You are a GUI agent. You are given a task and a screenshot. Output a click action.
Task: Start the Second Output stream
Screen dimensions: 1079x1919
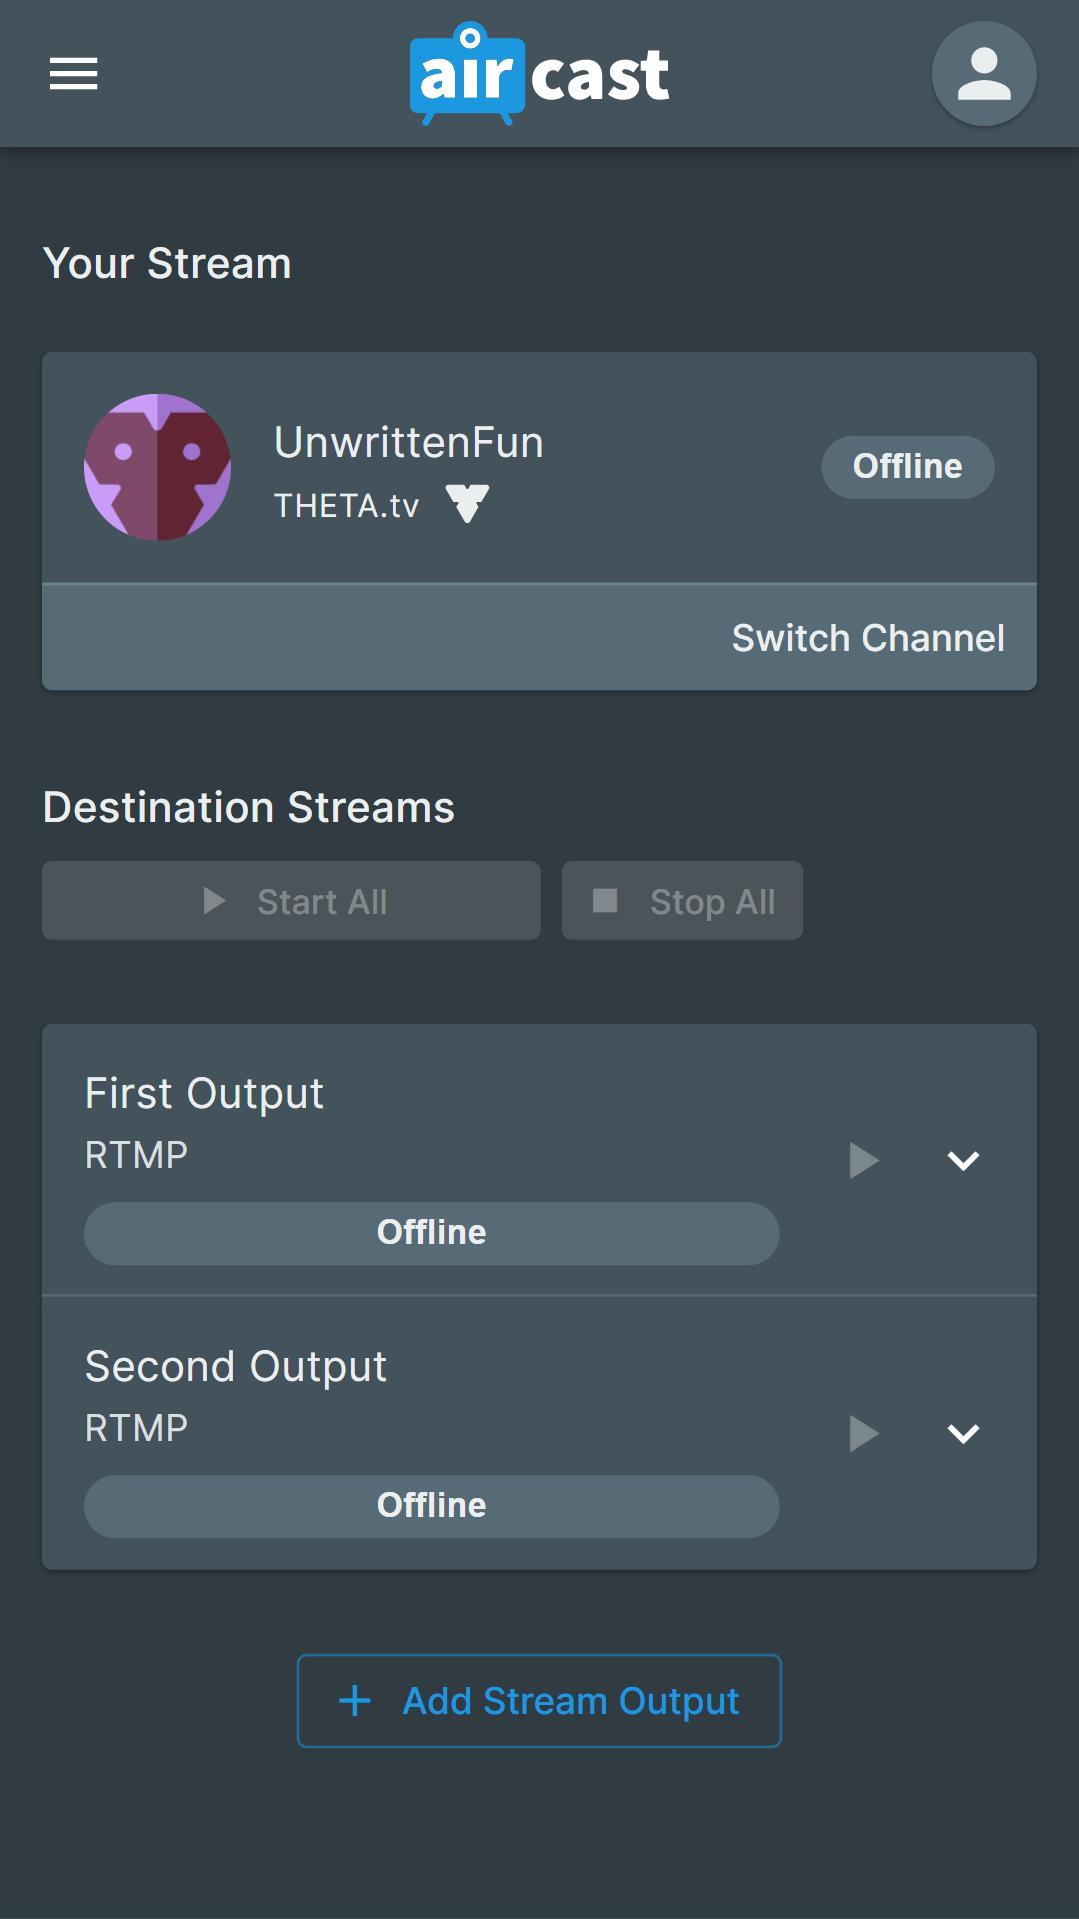click(863, 1433)
